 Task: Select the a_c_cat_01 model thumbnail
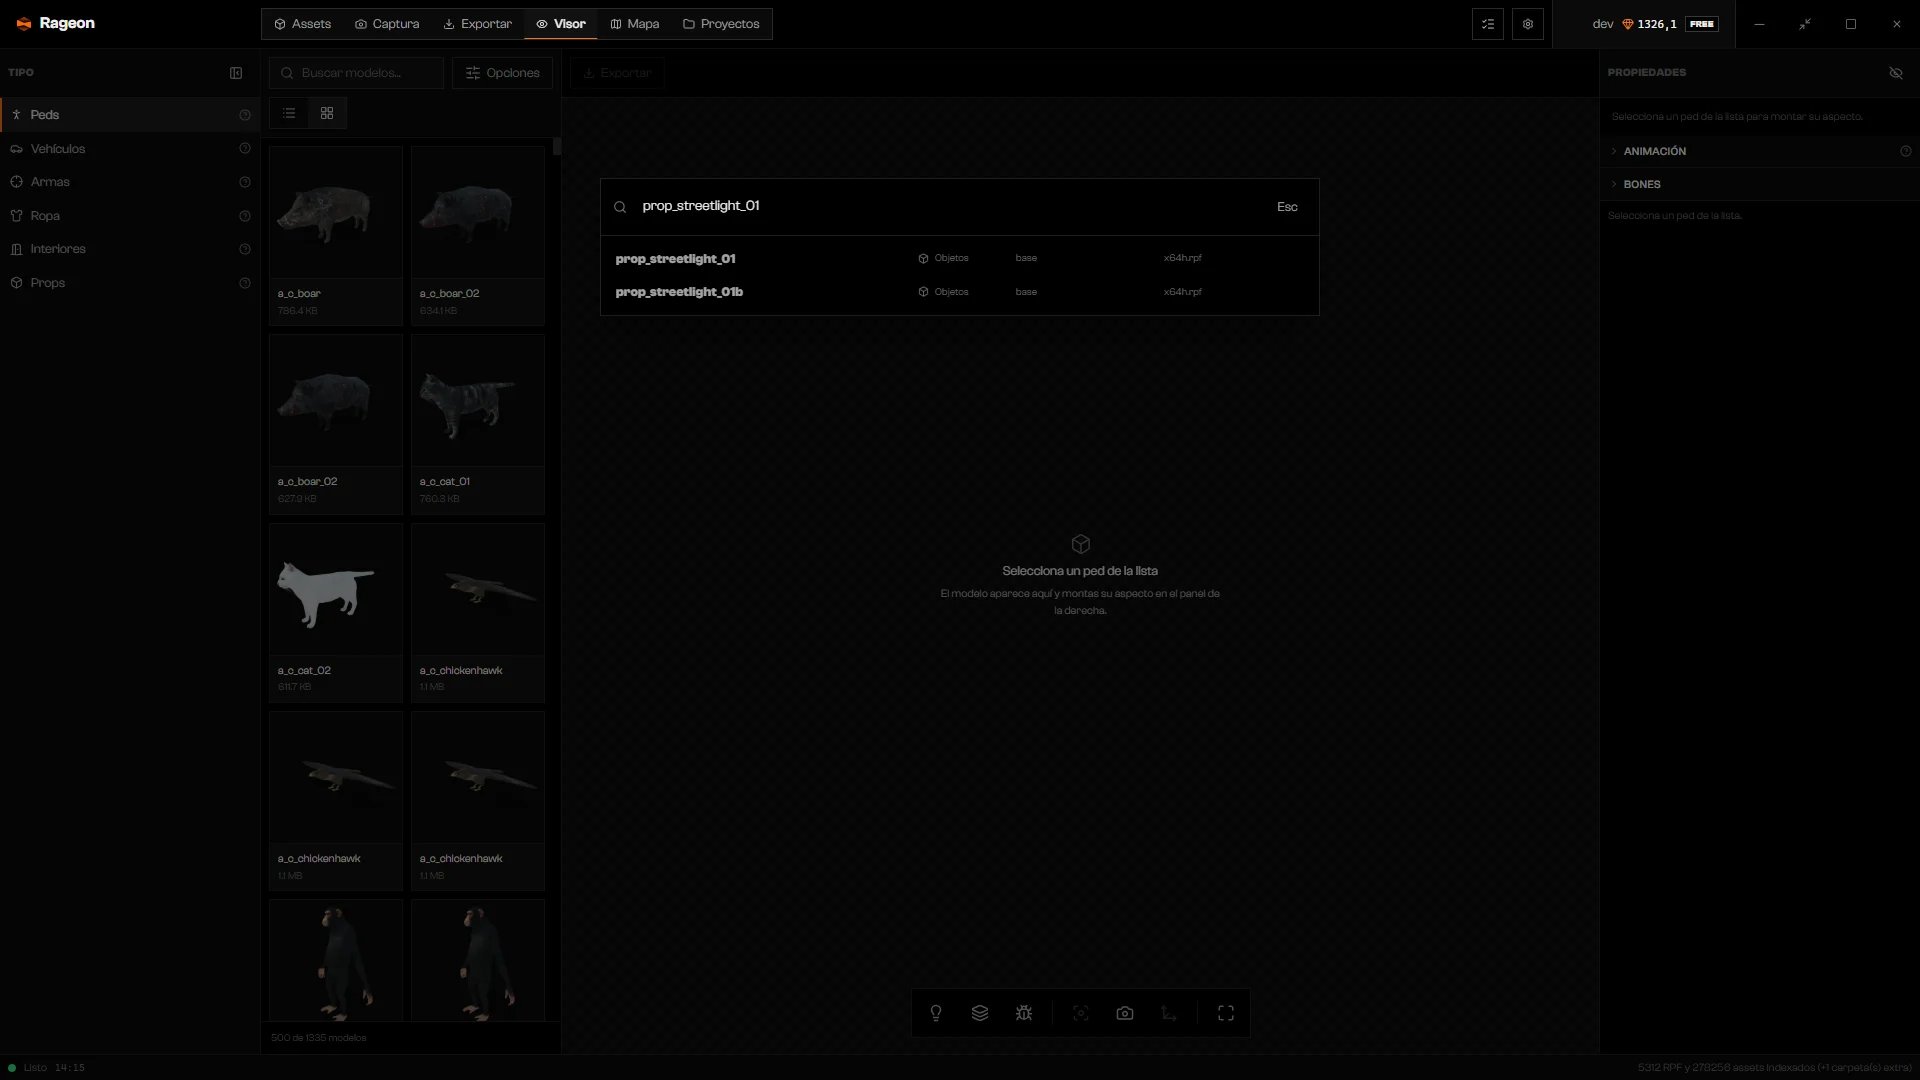(x=478, y=424)
